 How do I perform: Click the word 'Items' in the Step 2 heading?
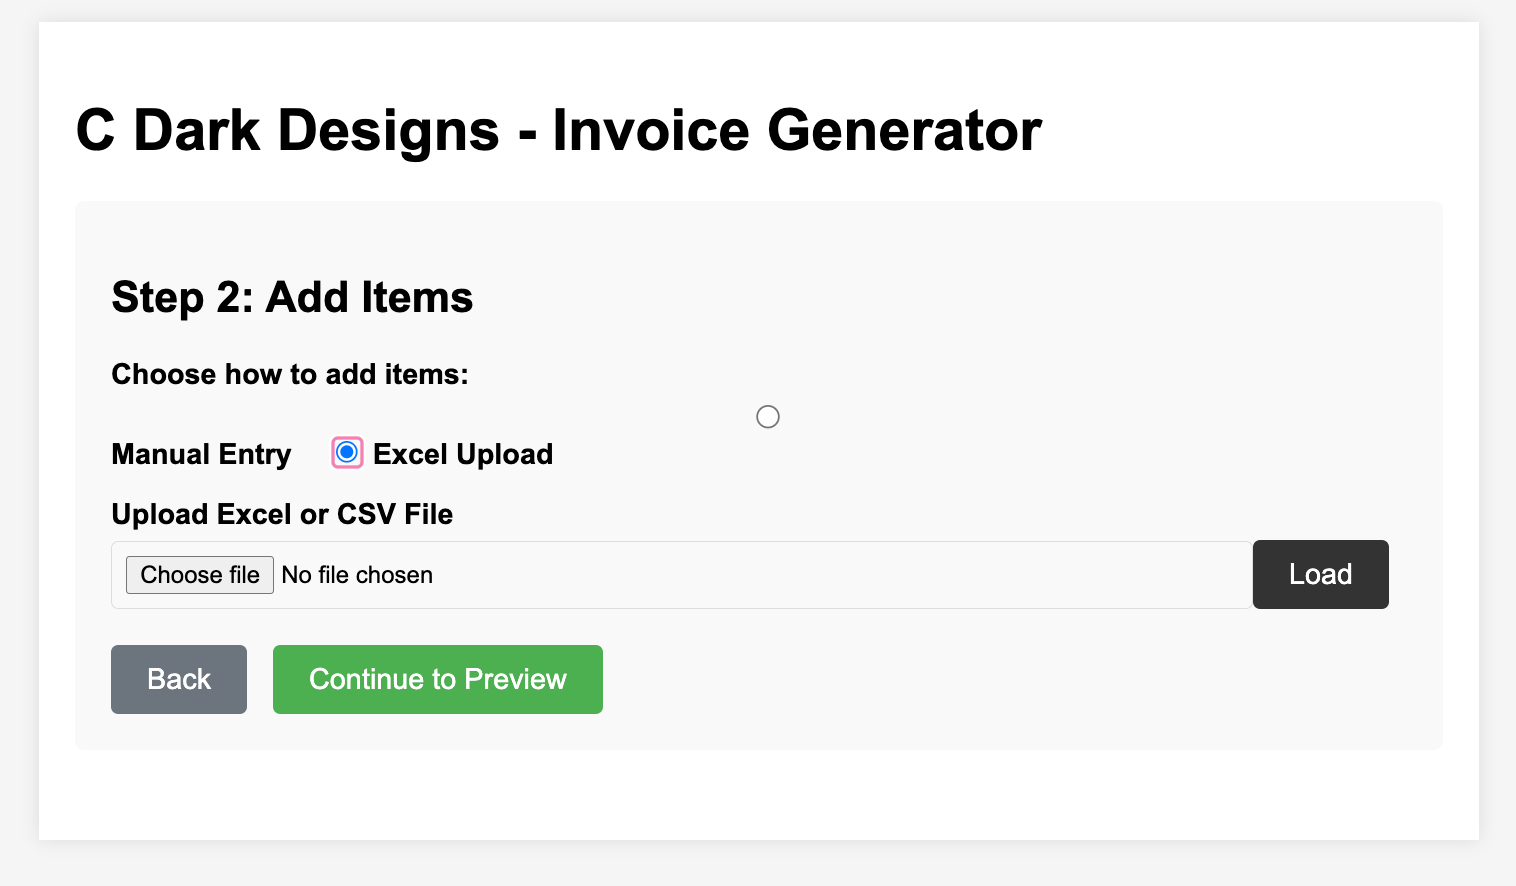[x=417, y=297]
